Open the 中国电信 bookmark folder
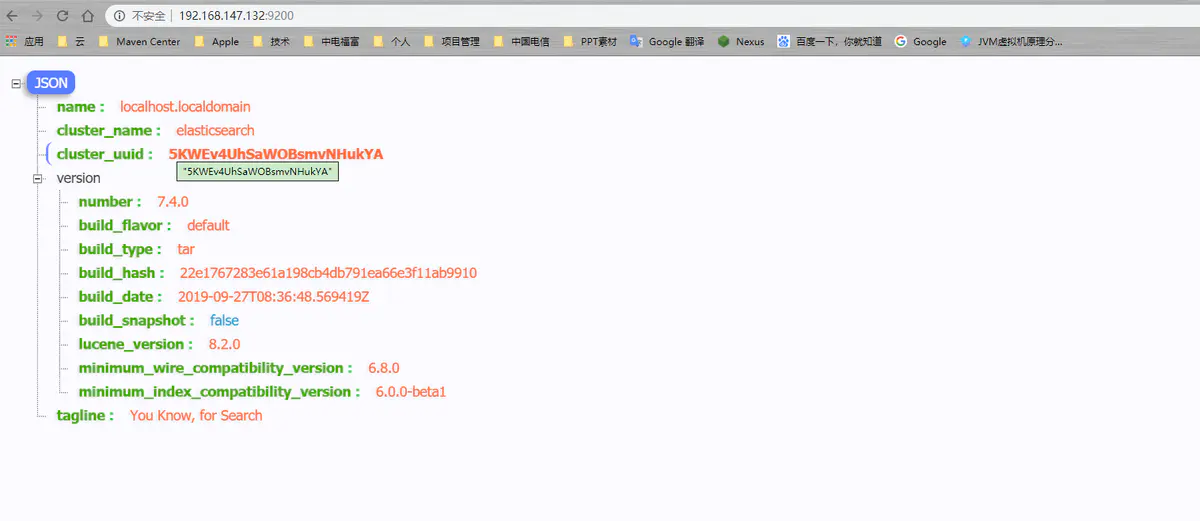Image resolution: width=1200 pixels, height=521 pixels. coord(521,41)
